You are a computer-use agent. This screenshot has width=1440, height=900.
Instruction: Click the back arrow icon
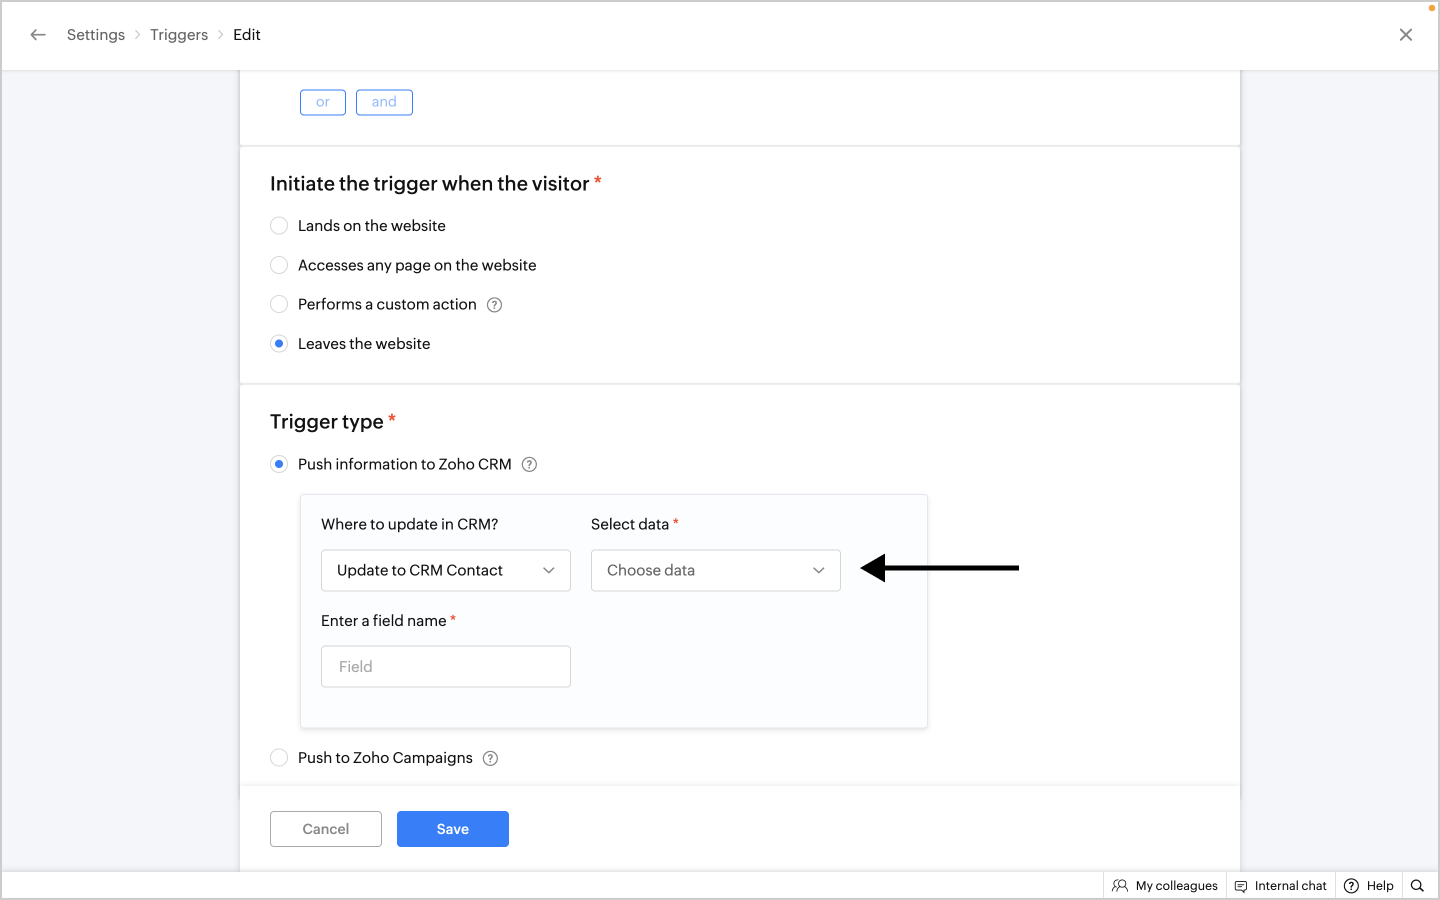tap(38, 35)
